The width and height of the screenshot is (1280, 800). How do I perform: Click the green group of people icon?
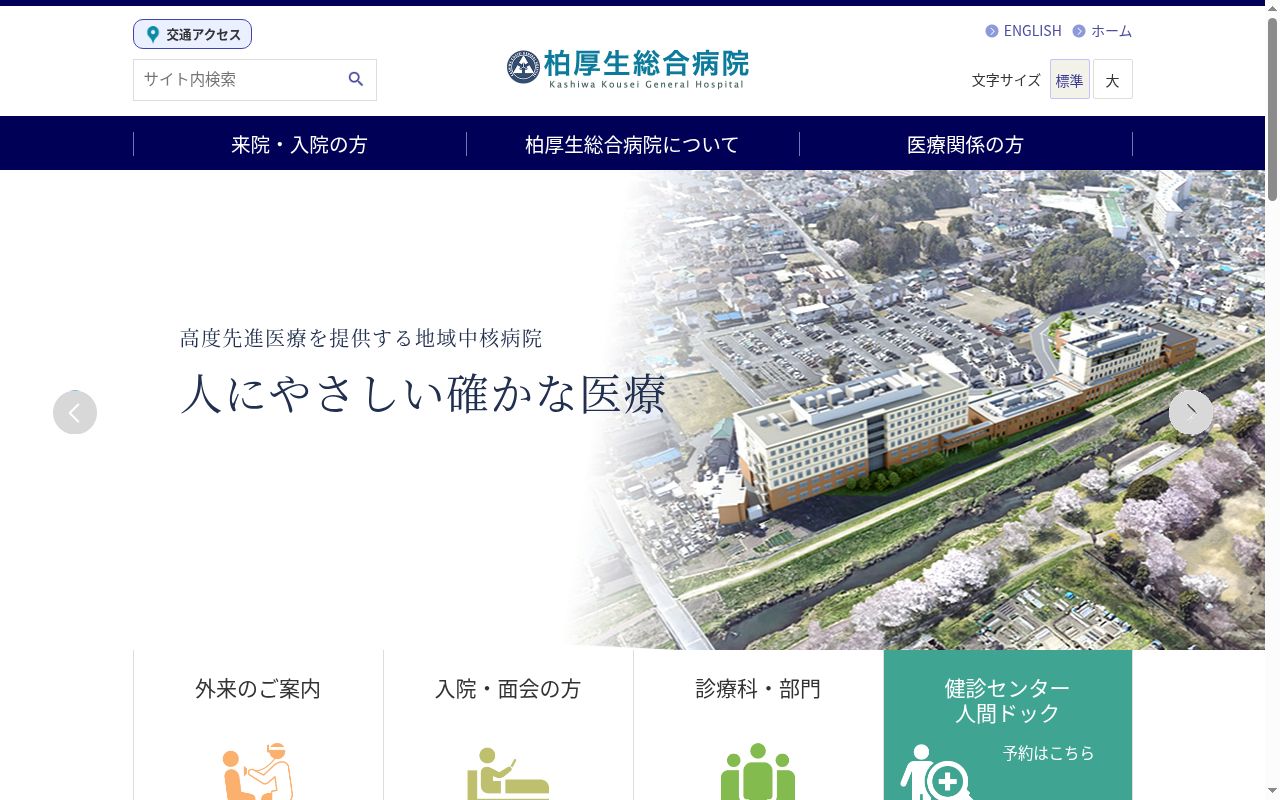pyautogui.click(x=758, y=771)
